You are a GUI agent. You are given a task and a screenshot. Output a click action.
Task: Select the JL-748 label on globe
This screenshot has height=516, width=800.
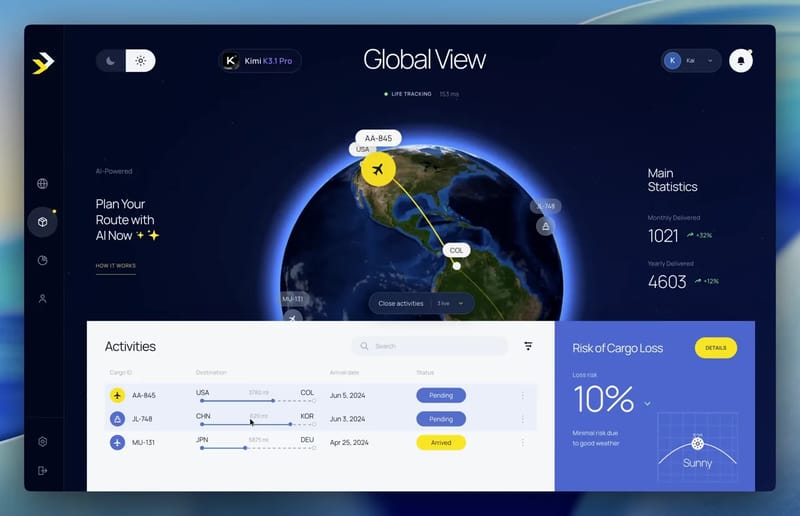click(x=545, y=206)
